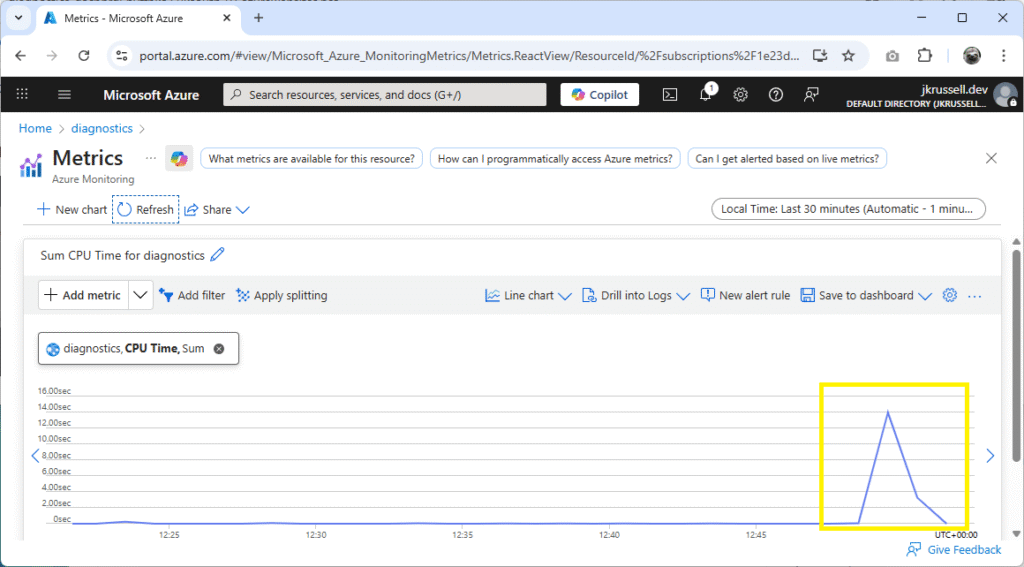
Task: Expand the Add metric dropdown arrow
Action: click(x=140, y=295)
